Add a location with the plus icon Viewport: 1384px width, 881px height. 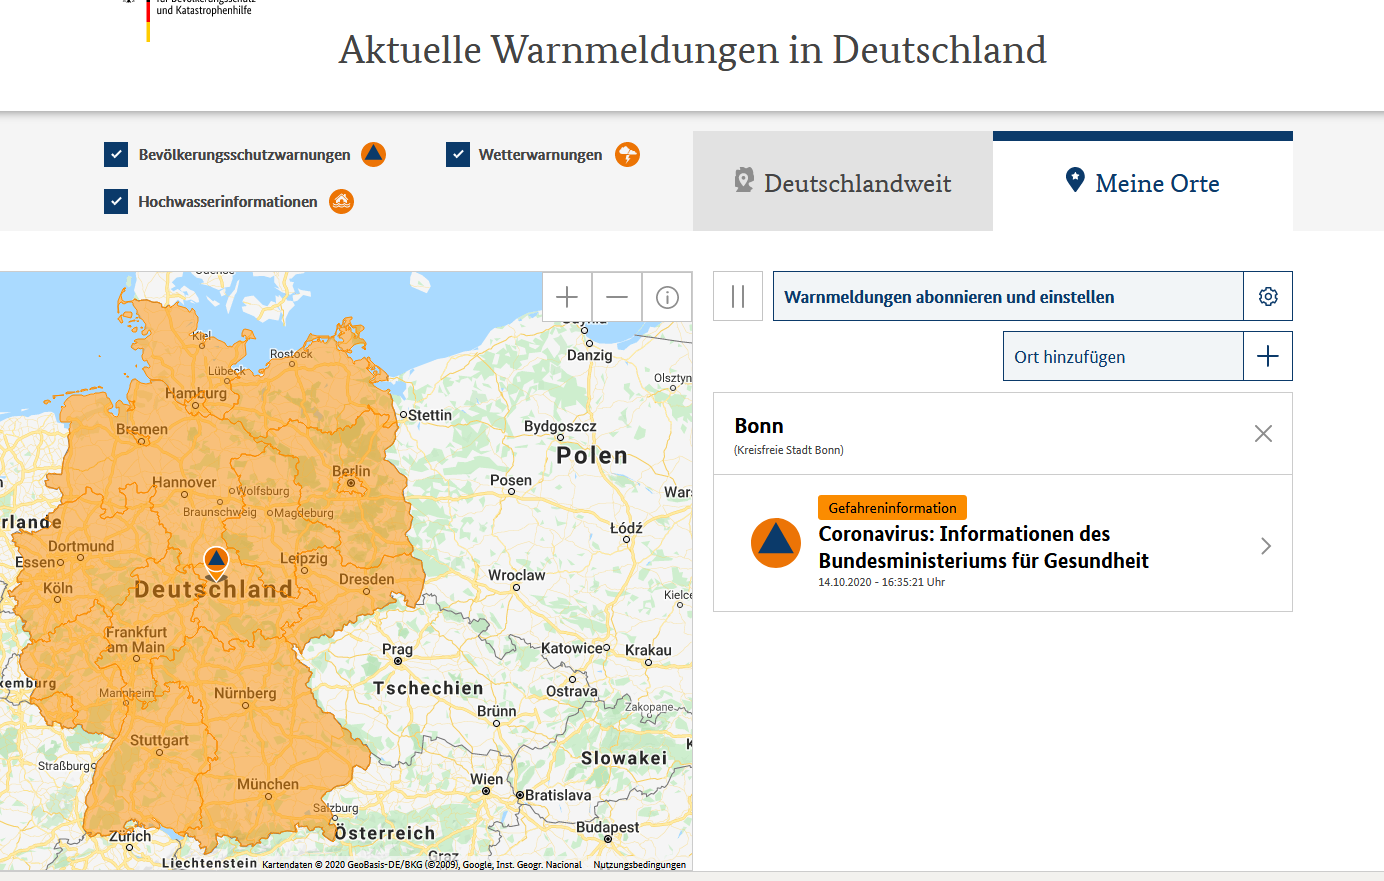pos(1268,356)
